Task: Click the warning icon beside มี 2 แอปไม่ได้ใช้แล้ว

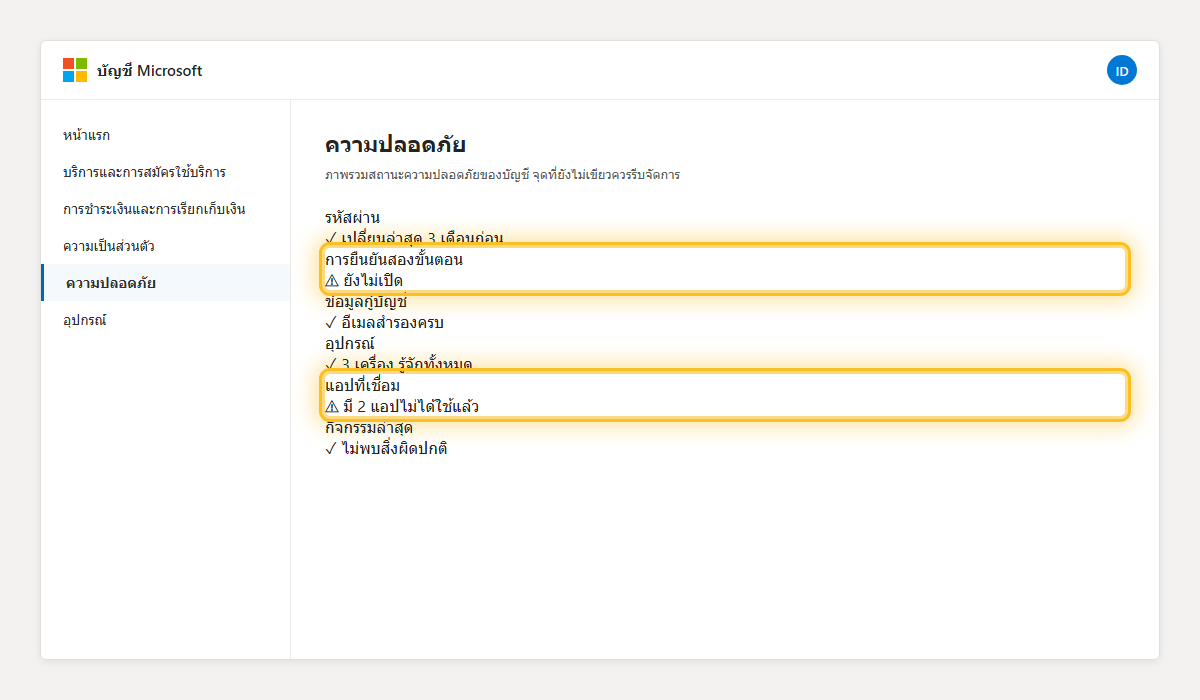Action: point(332,407)
